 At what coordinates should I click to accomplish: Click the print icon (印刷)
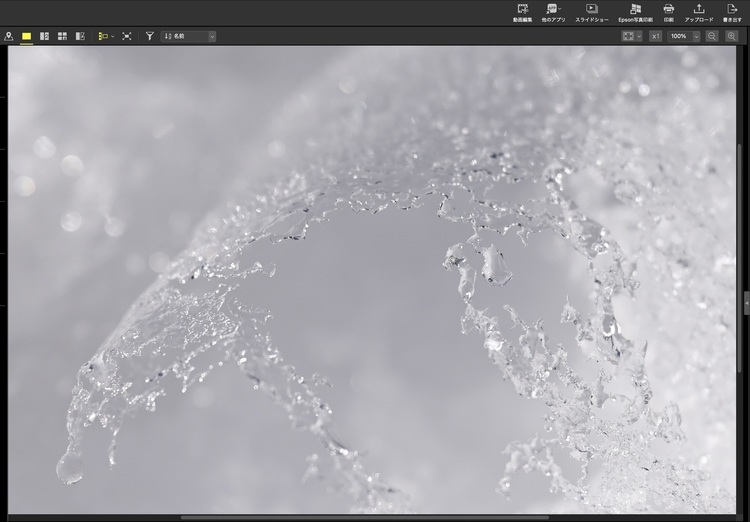coord(668,11)
